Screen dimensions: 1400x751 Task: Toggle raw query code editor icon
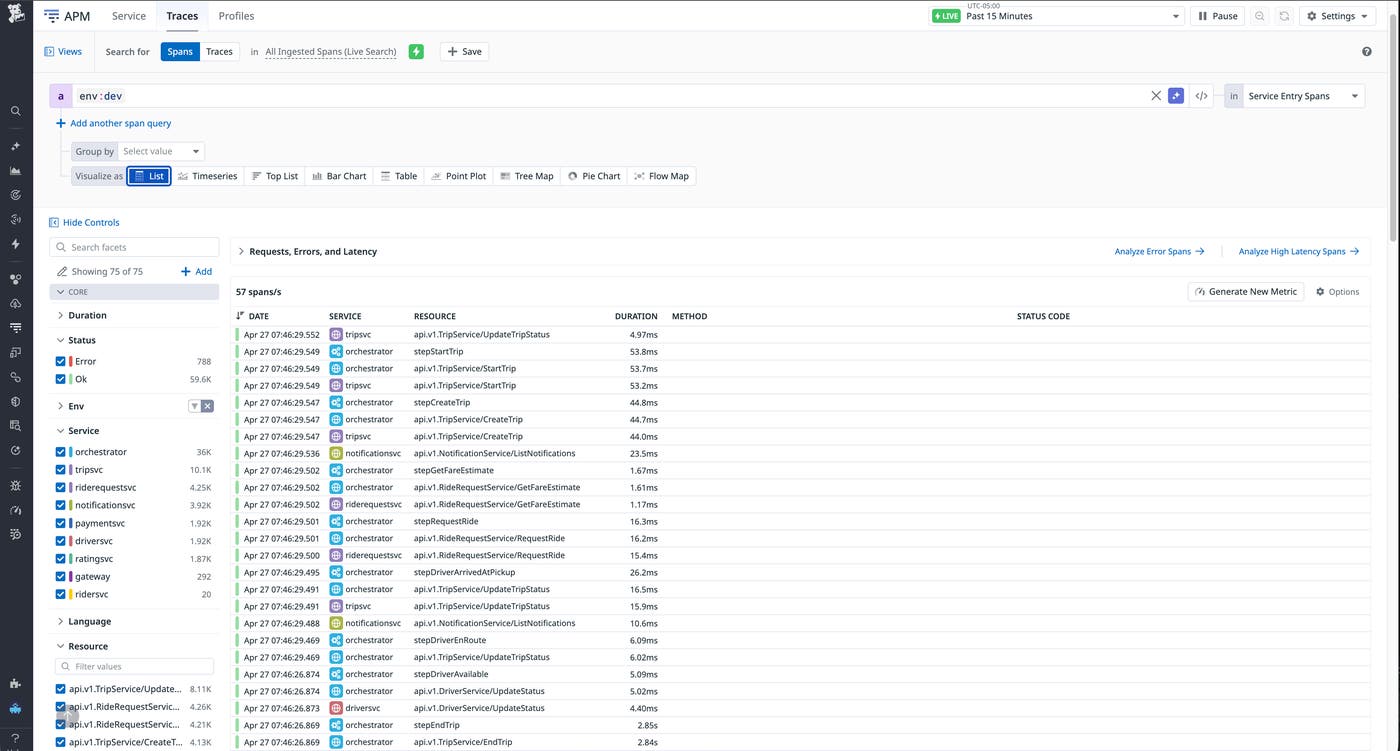(1201, 96)
